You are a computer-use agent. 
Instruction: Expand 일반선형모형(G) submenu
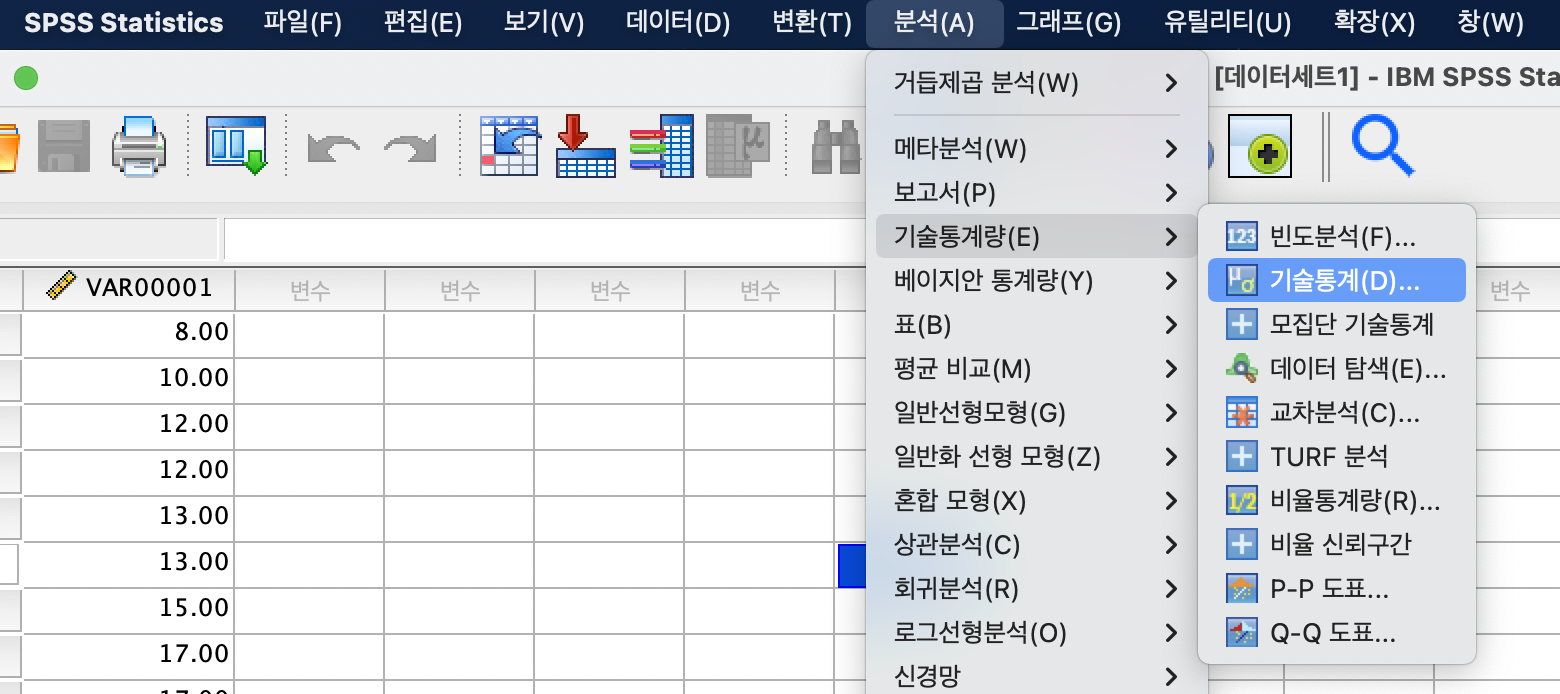[1037, 412]
